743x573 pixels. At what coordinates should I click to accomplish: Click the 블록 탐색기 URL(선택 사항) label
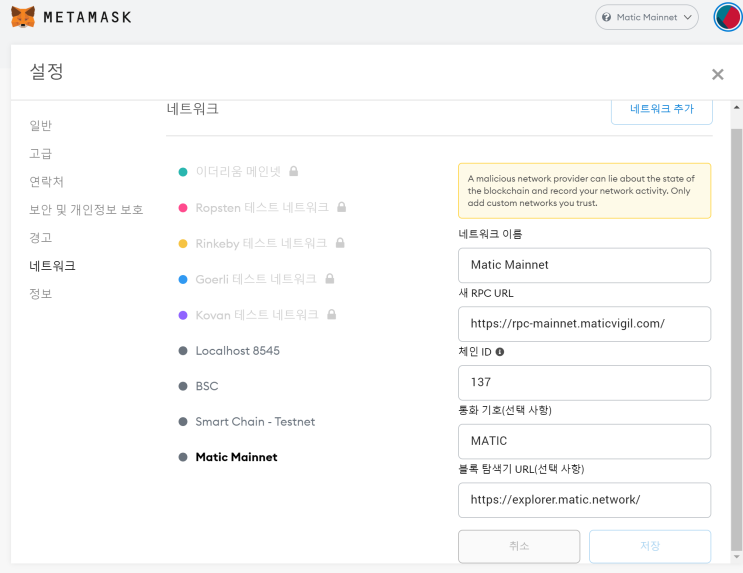(521, 469)
